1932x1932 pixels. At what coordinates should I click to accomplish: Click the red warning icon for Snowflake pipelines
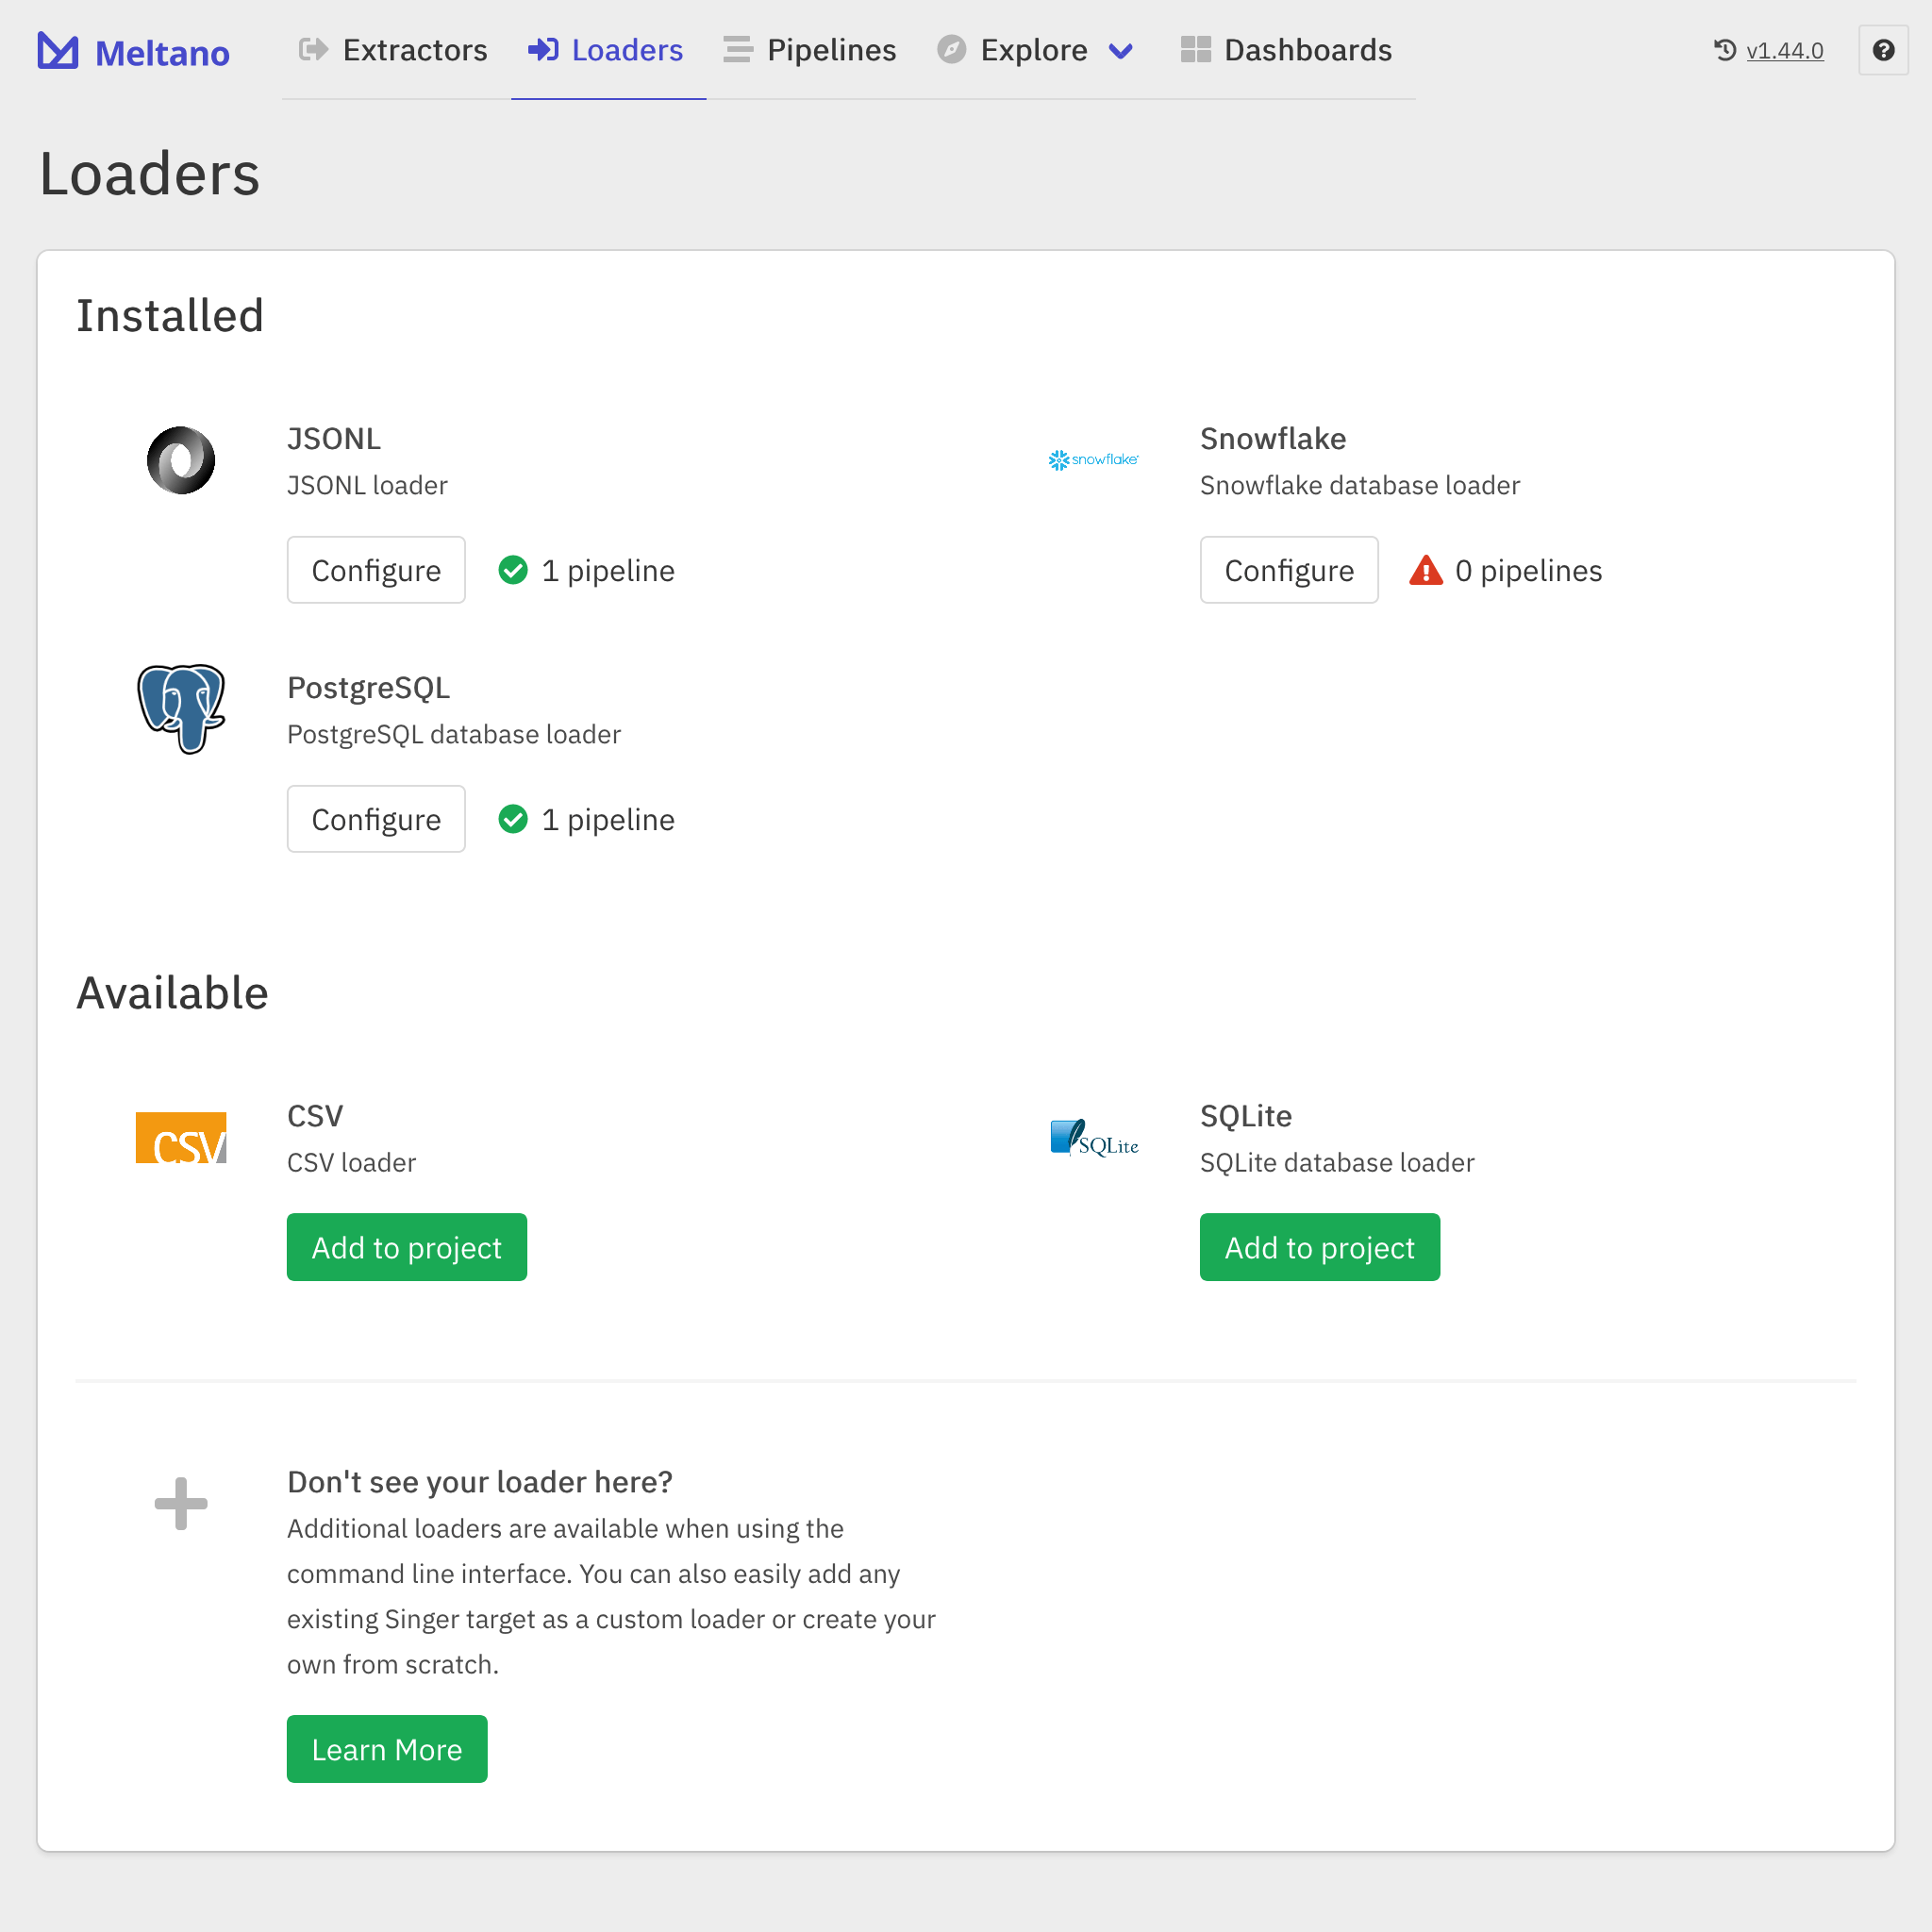(x=1425, y=570)
